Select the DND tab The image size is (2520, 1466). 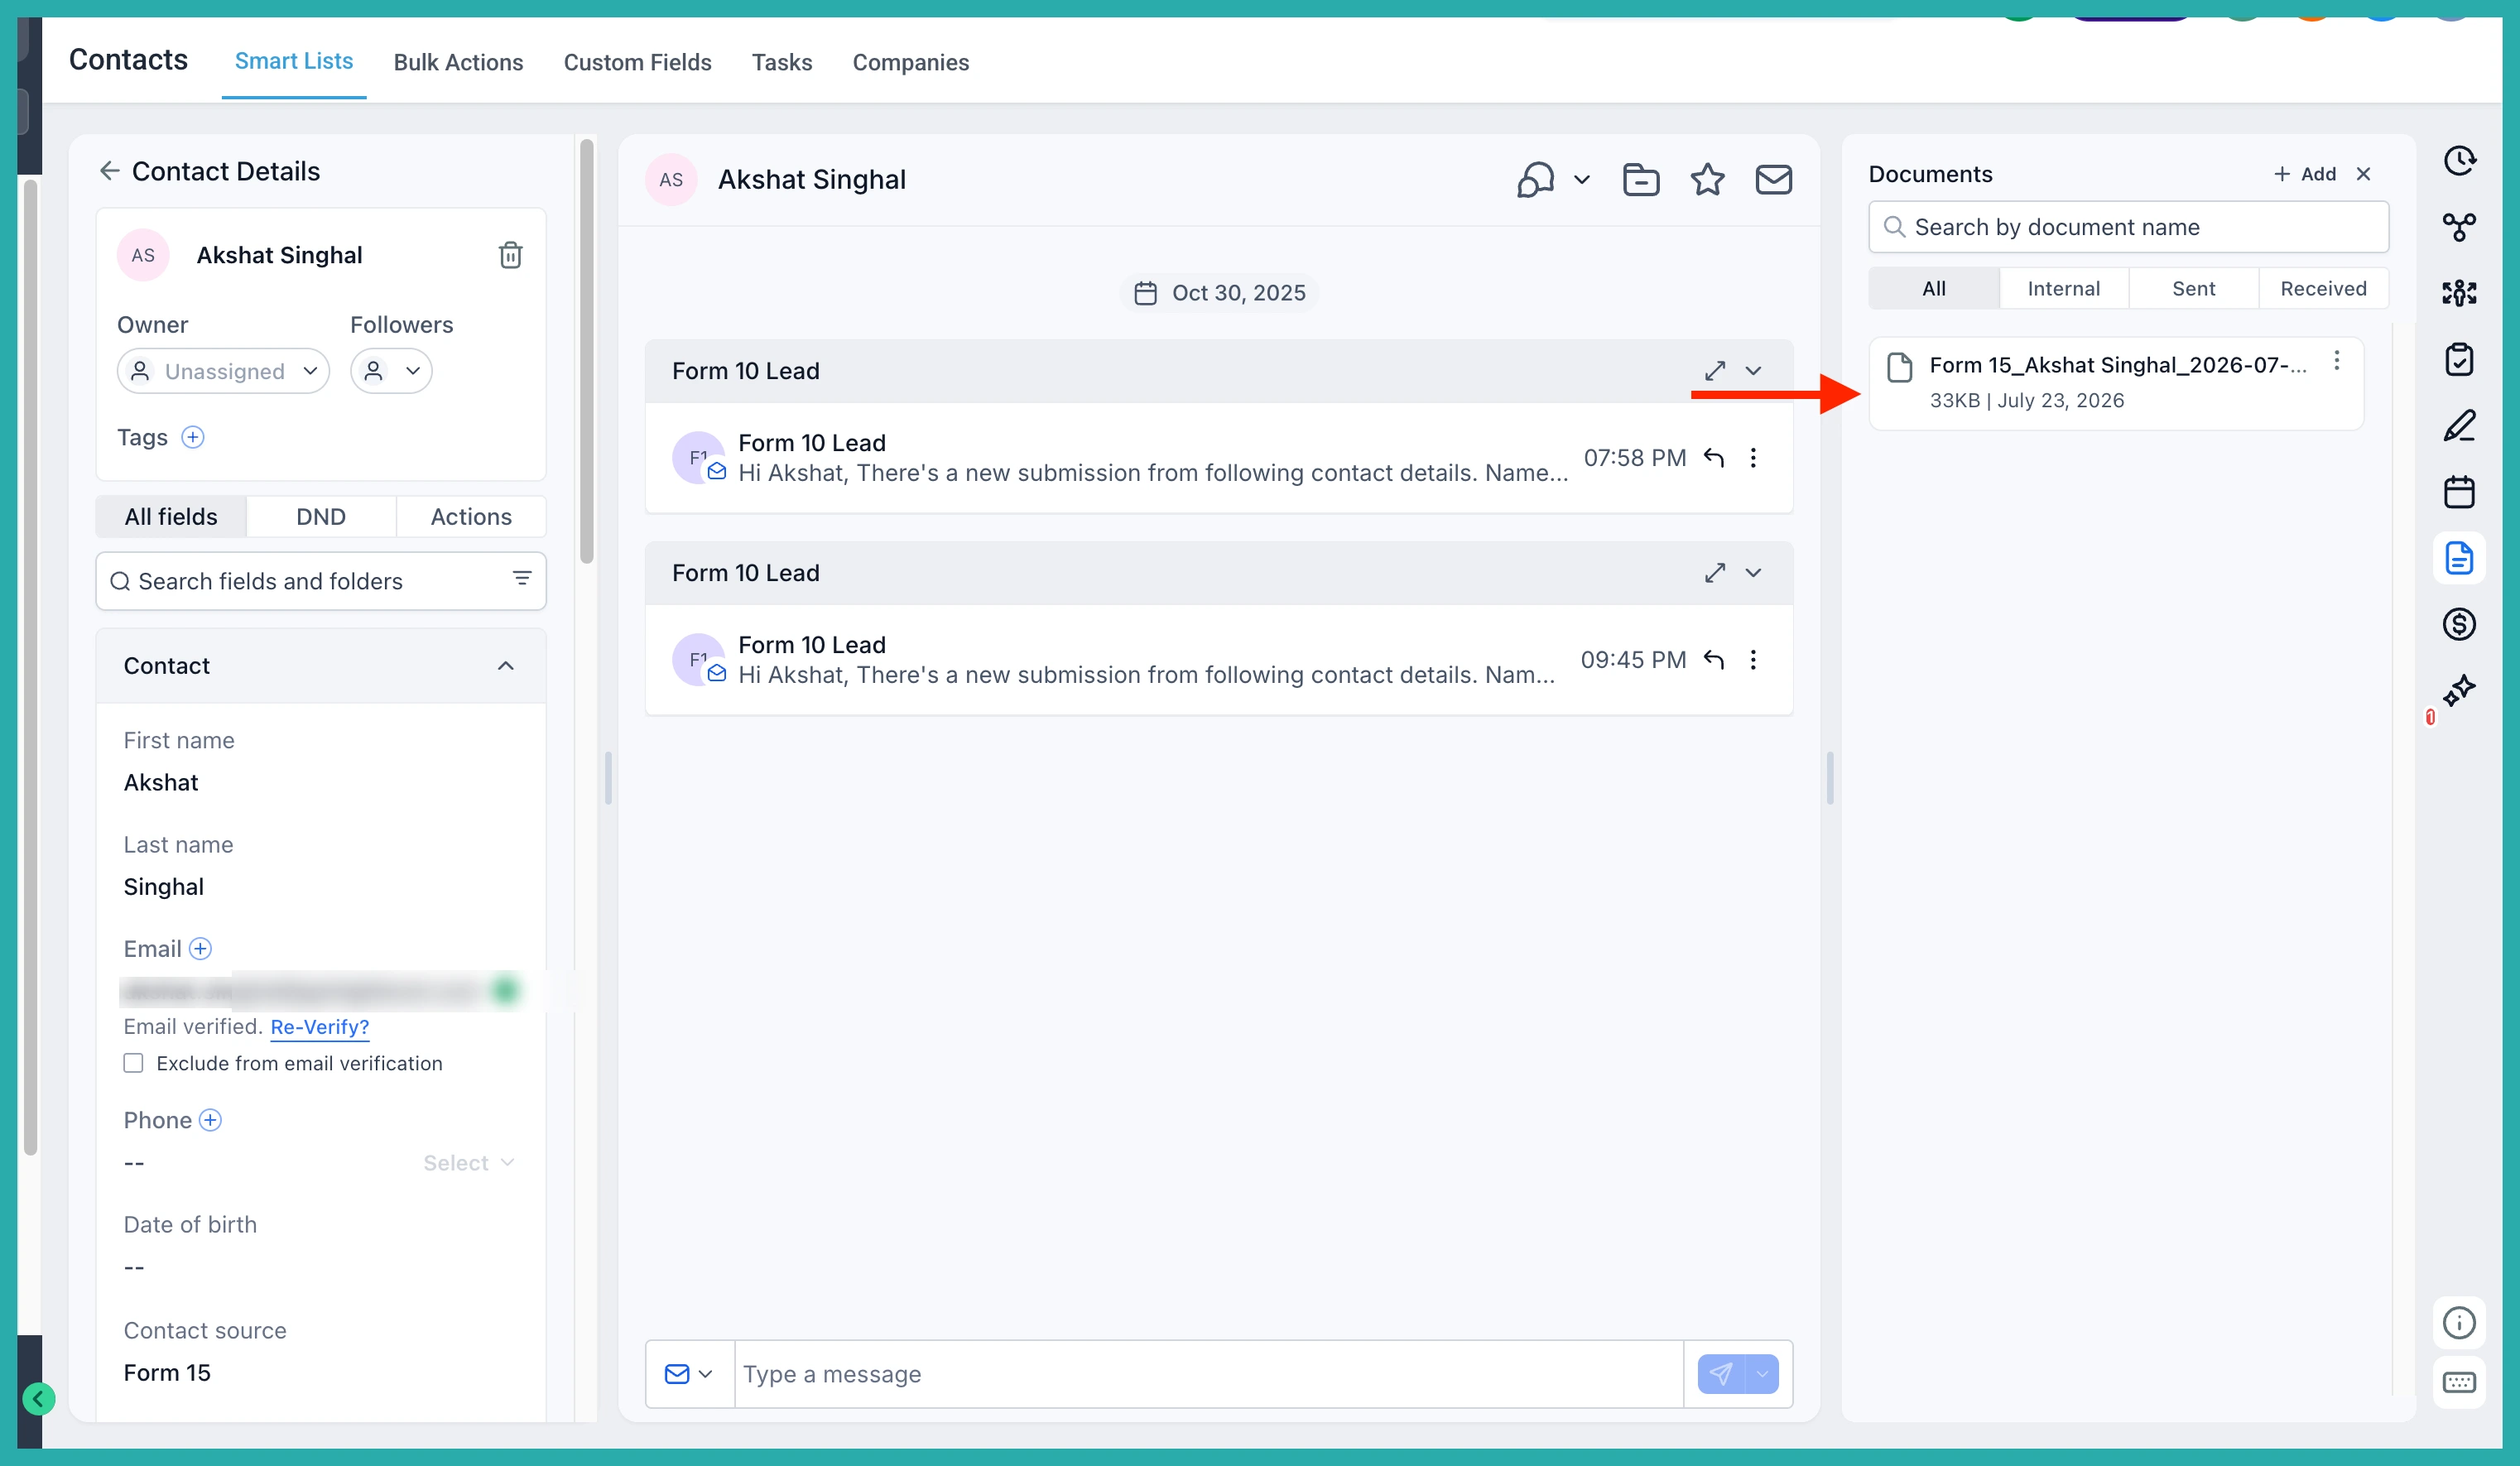click(321, 517)
